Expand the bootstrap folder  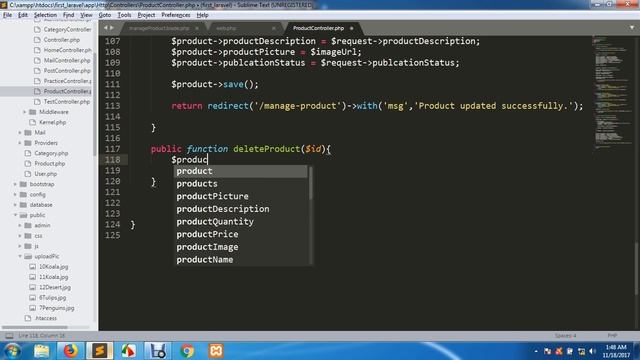coord(15,184)
